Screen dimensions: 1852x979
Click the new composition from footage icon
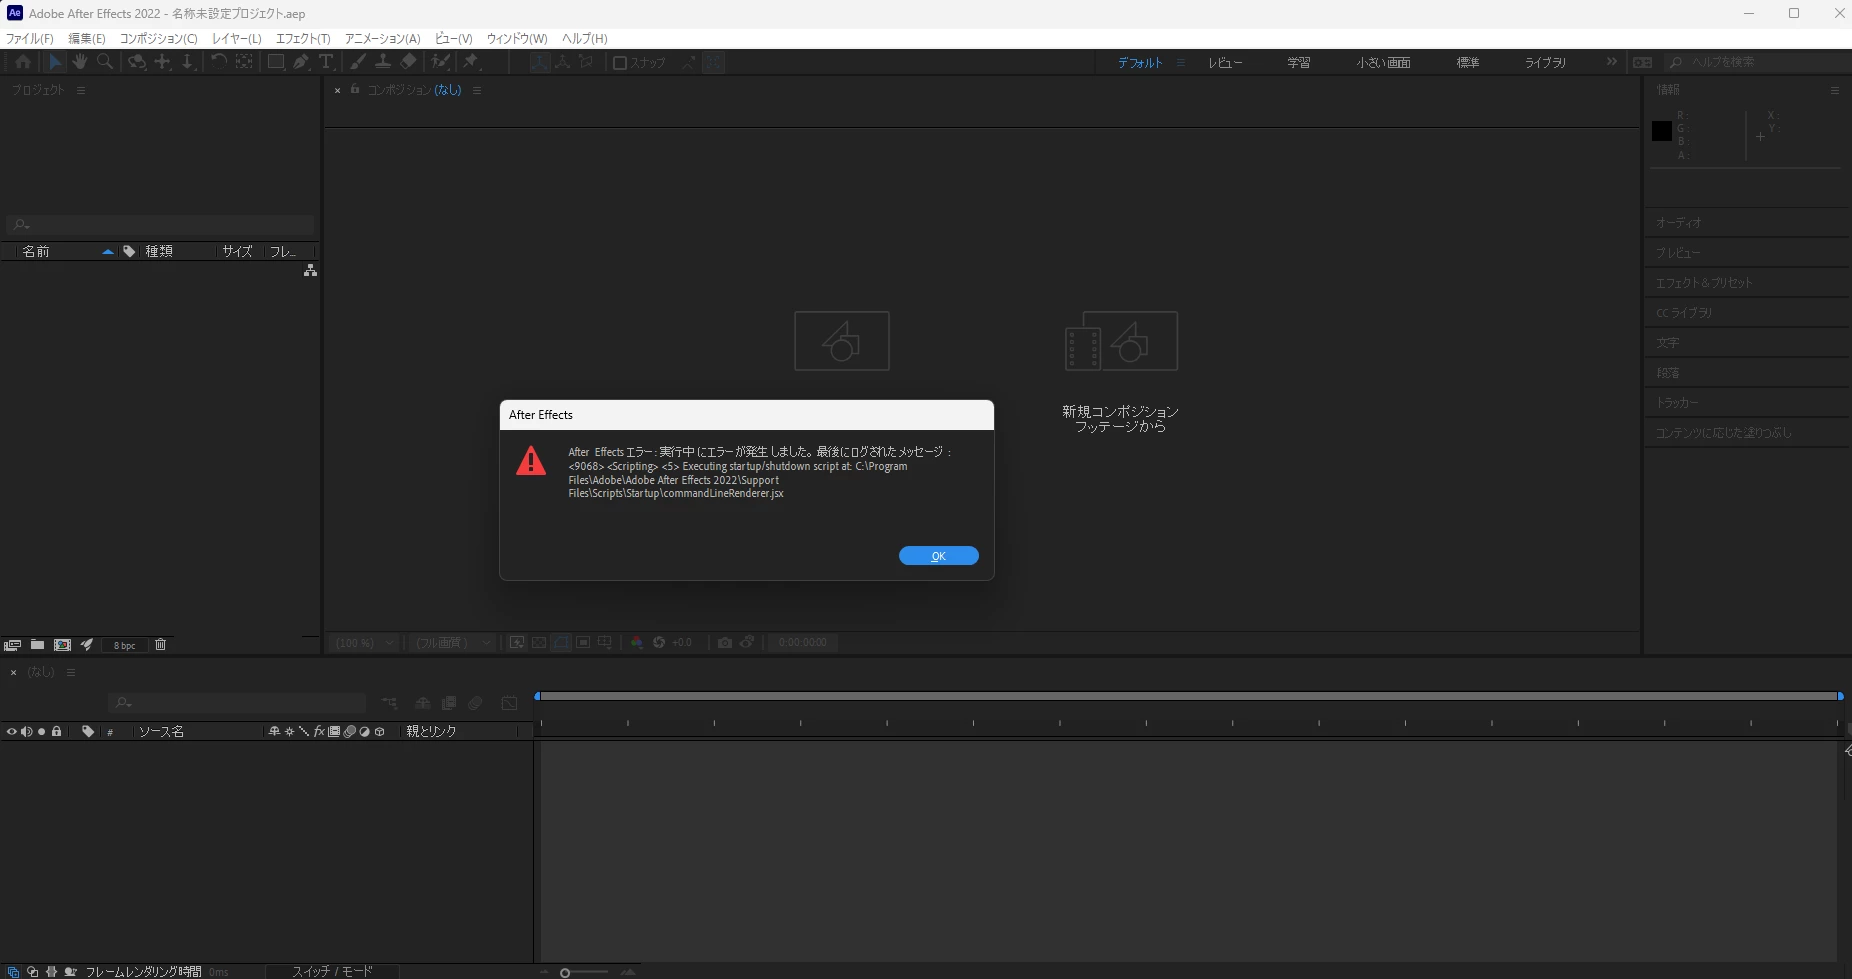(x=1121, y=341)
